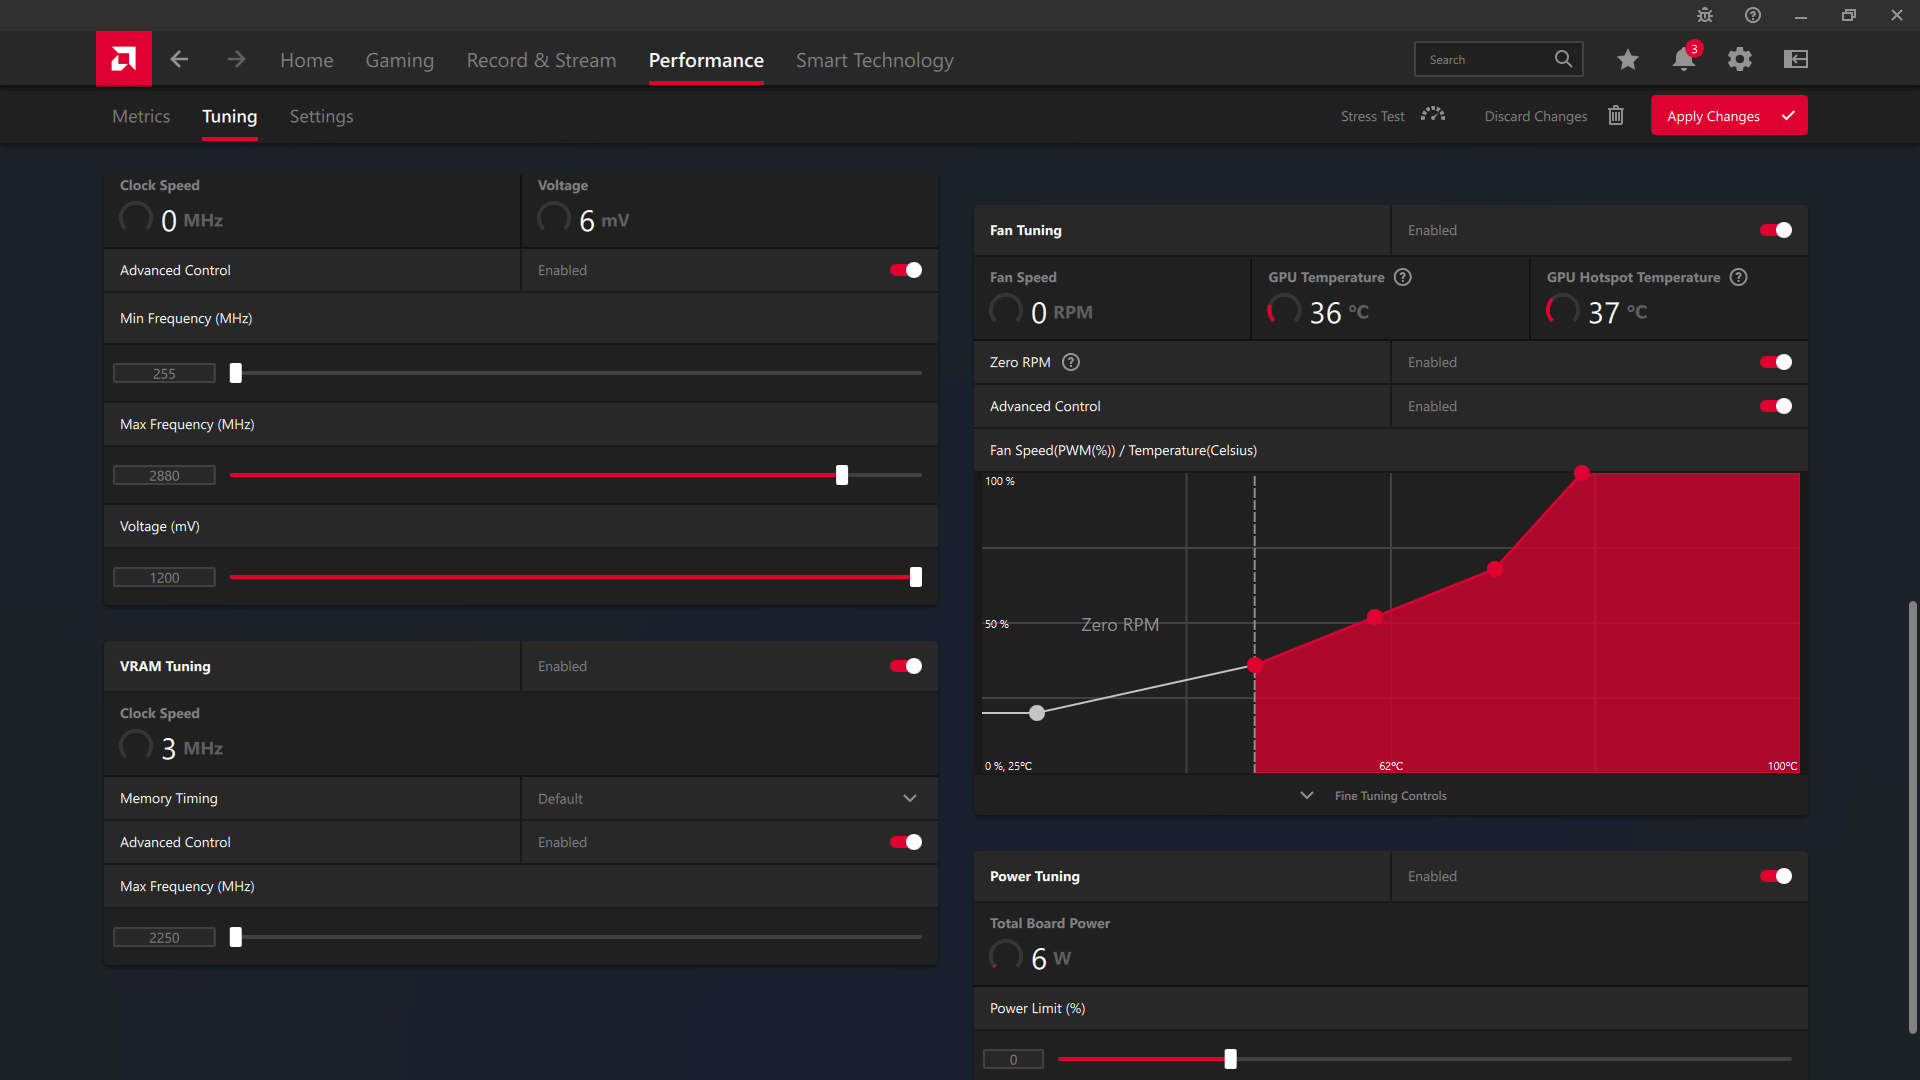Click the discard changes trash icon

tap(1615, 116)
